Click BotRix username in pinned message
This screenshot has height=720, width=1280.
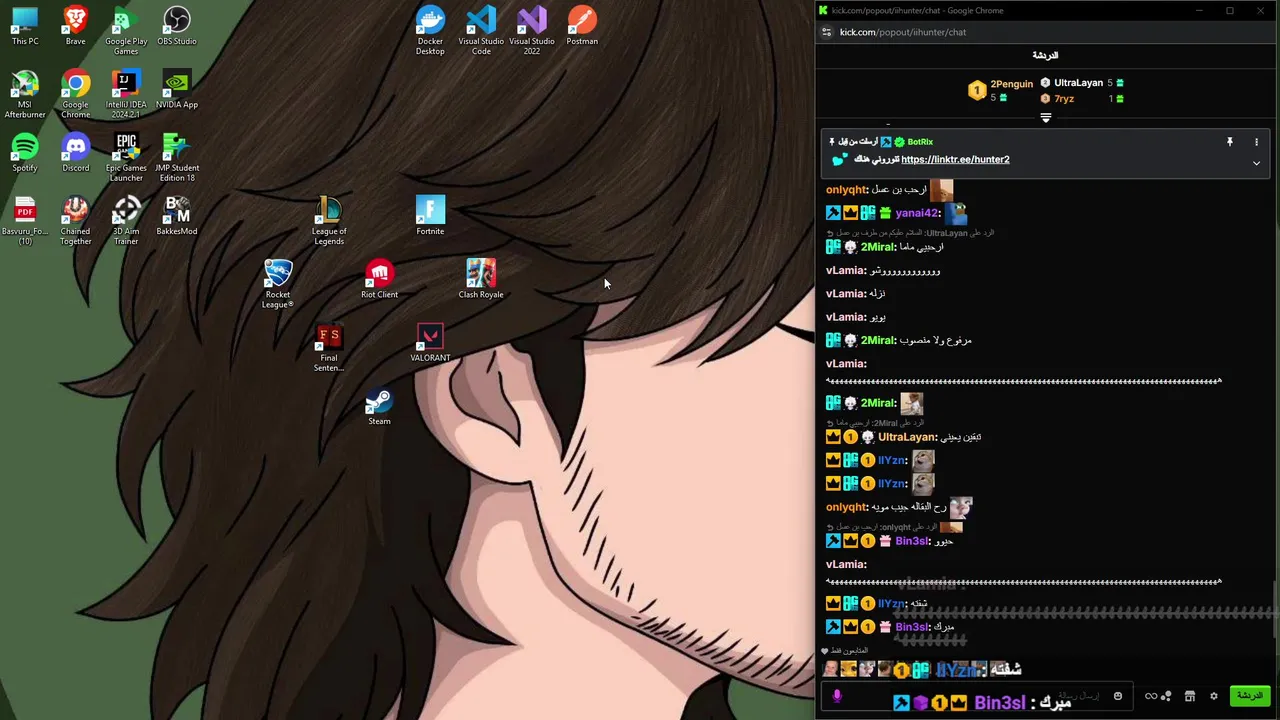[x=920, y=142]
